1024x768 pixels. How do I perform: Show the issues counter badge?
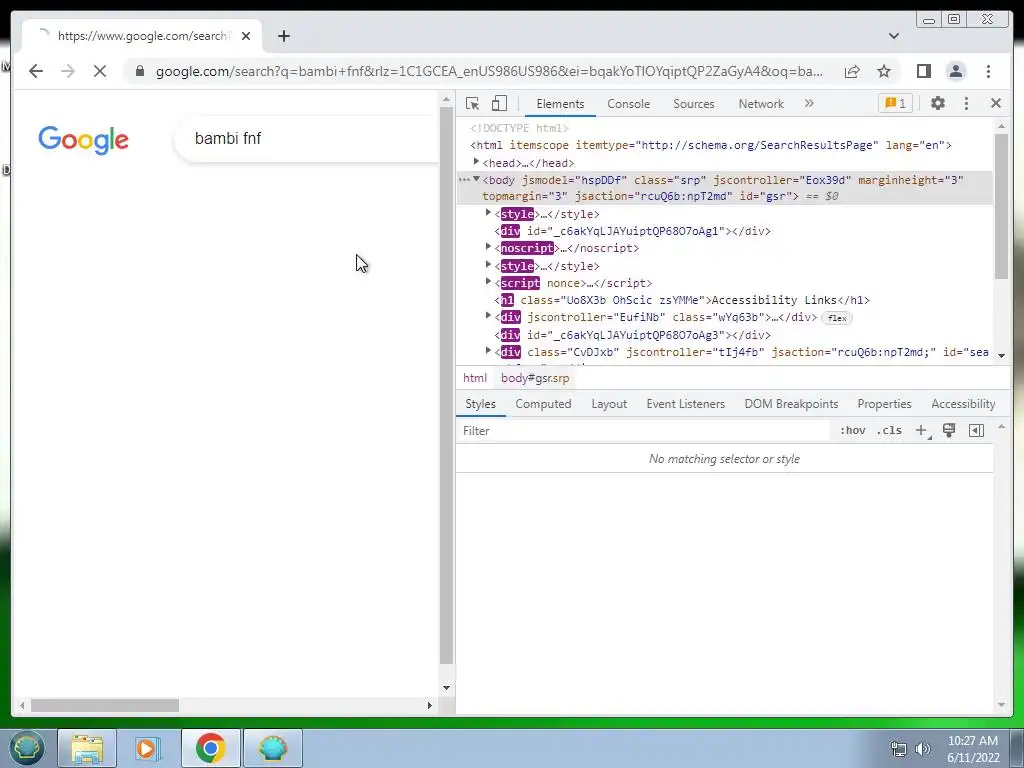click(895, 103)
